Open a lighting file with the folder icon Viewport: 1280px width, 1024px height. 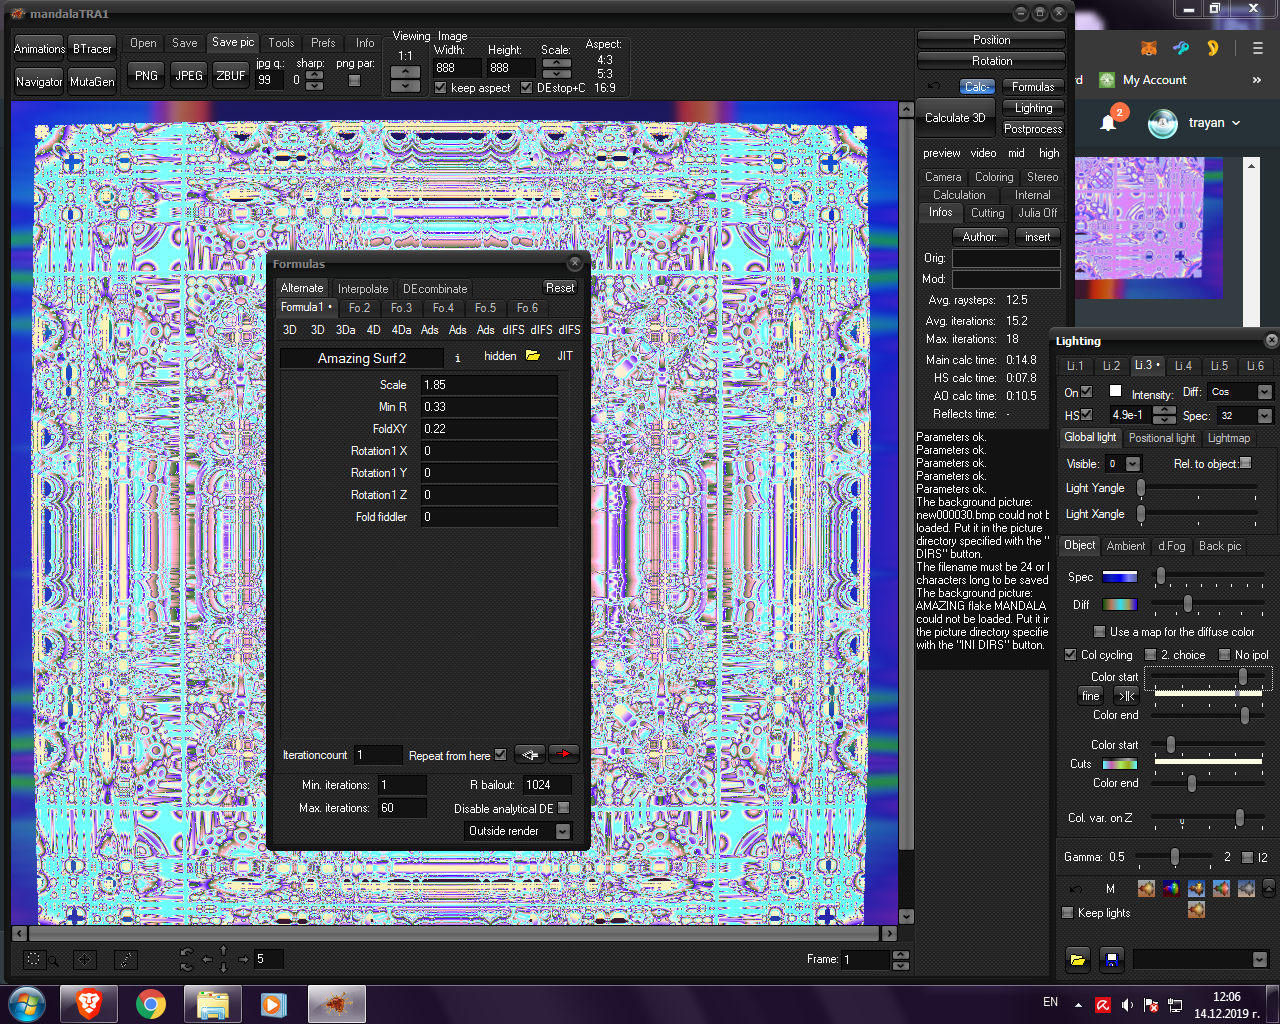[1077, 959]
